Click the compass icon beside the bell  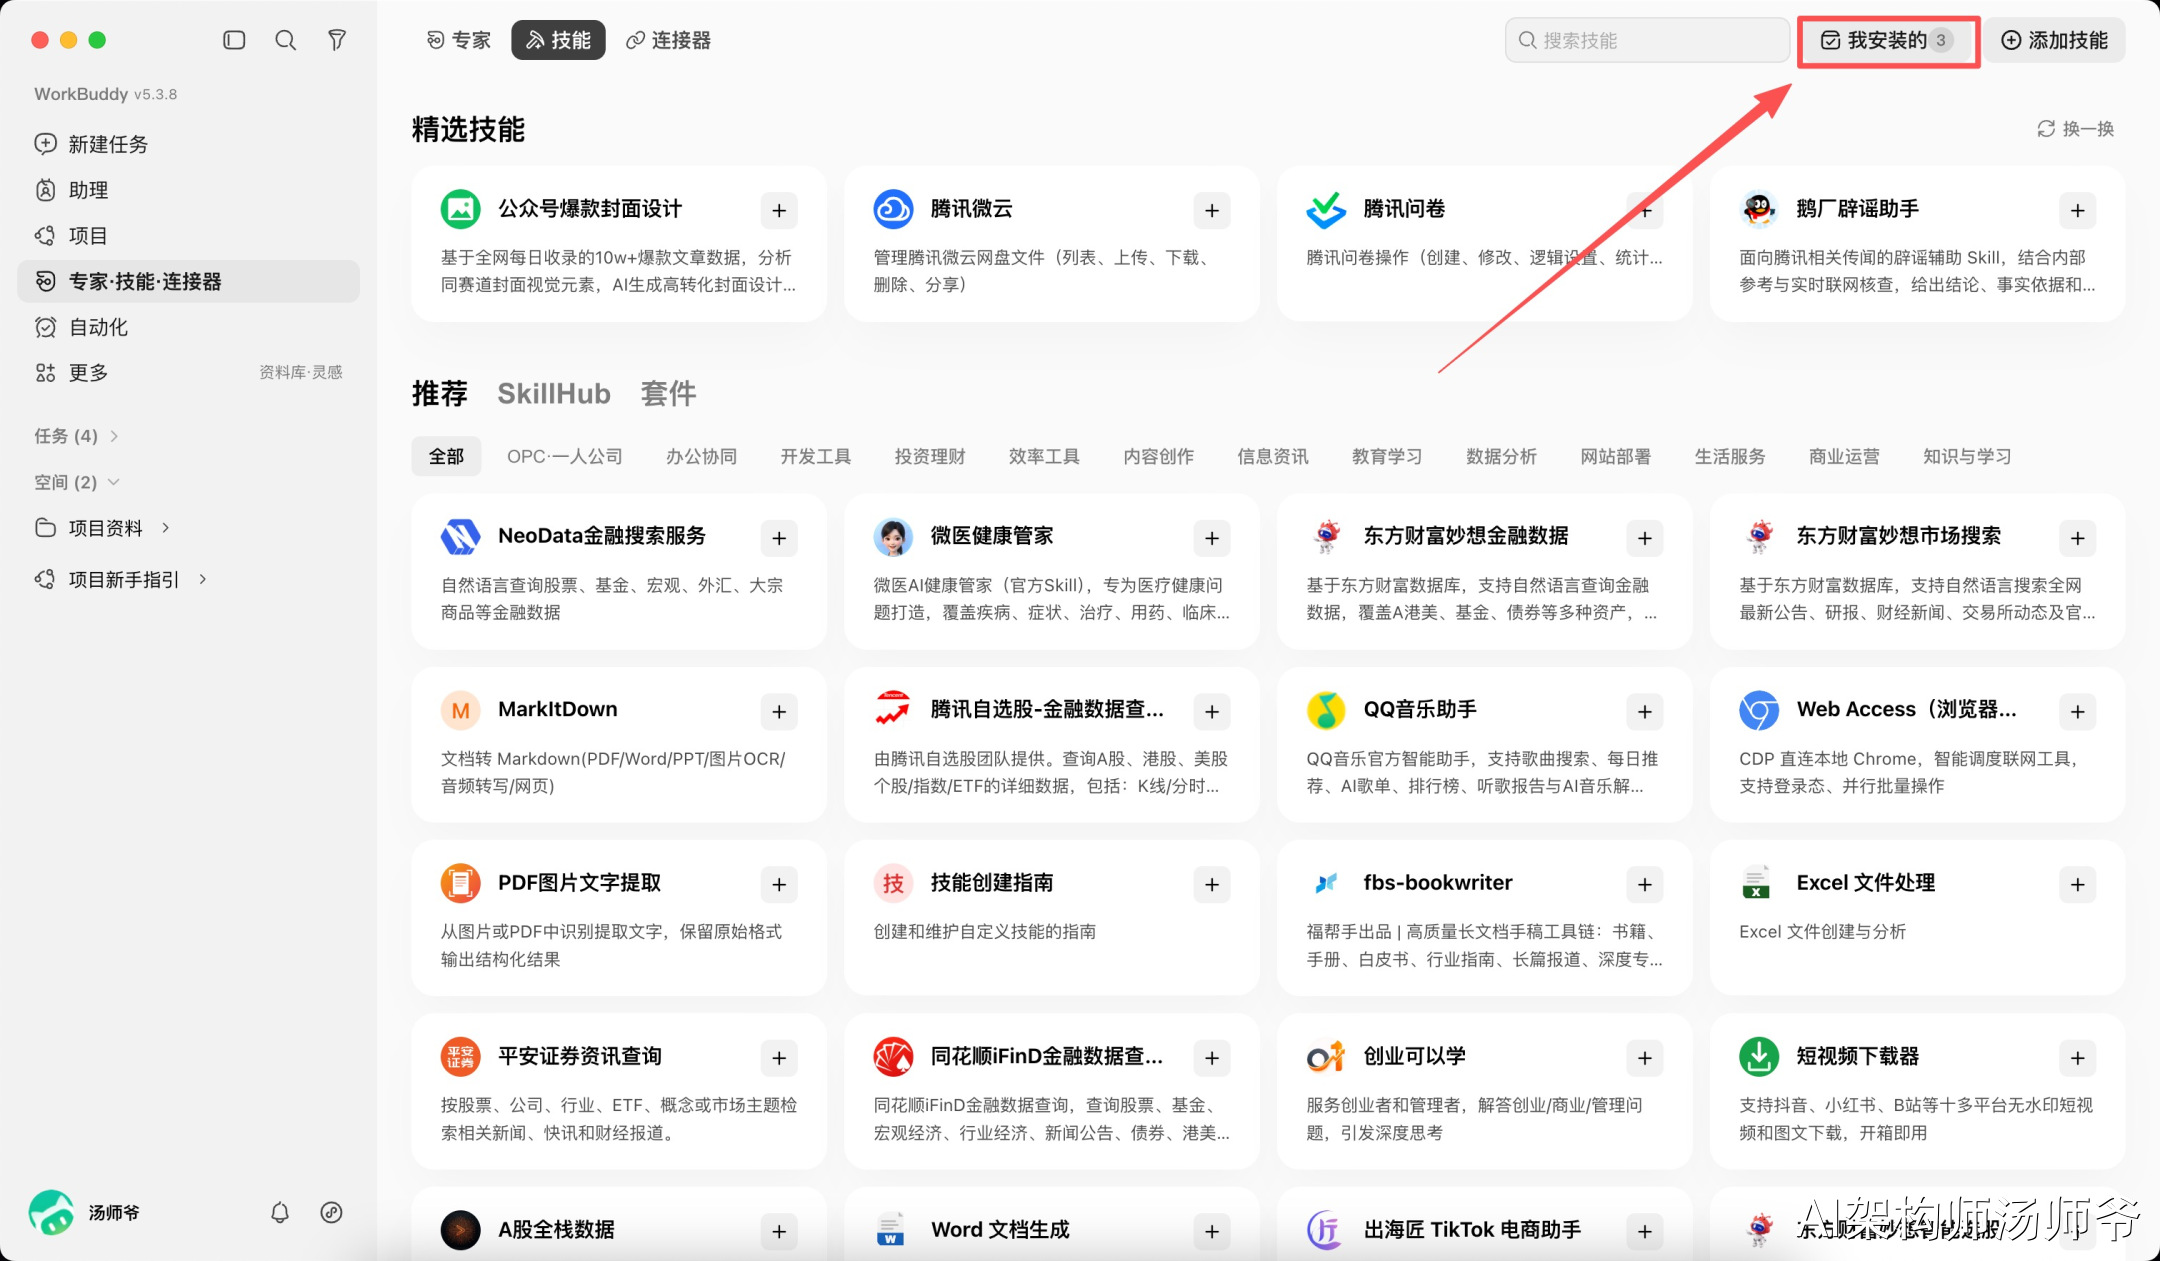tap(331, 1213)
